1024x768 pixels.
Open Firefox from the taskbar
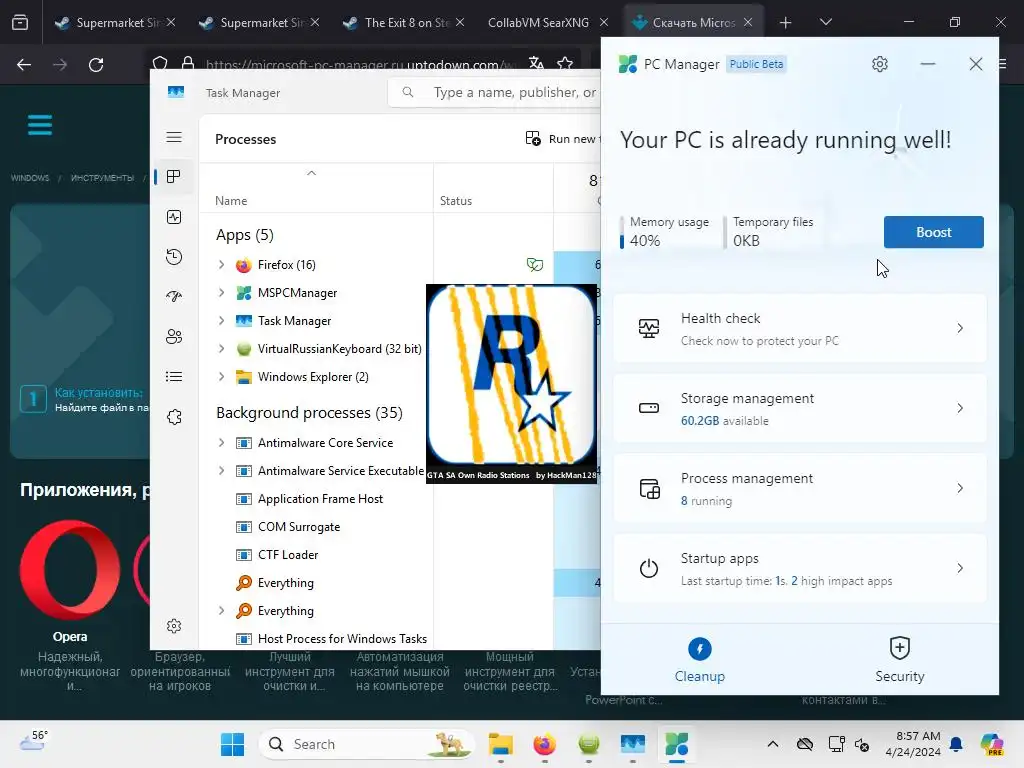(x=545, y=744)
